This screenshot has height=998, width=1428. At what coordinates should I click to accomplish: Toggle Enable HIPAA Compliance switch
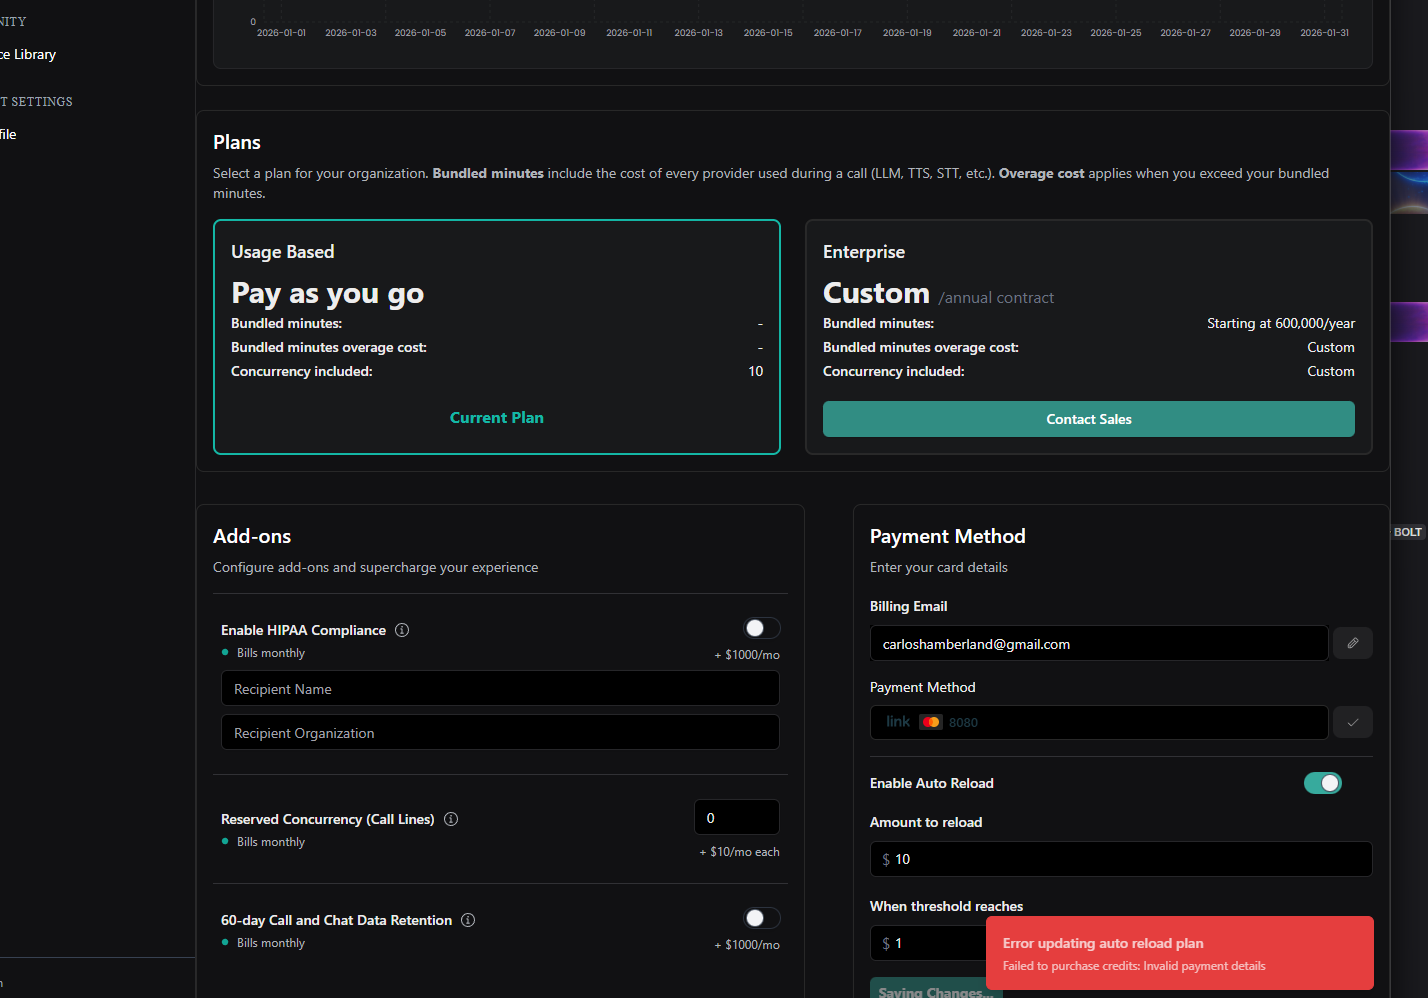coord(762,628)
